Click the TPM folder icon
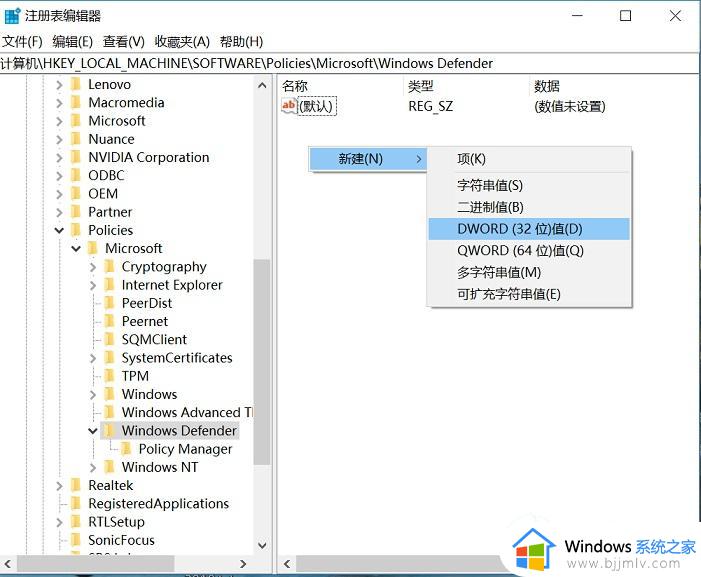The image size is (701, 577). click(x=109, y=376)
